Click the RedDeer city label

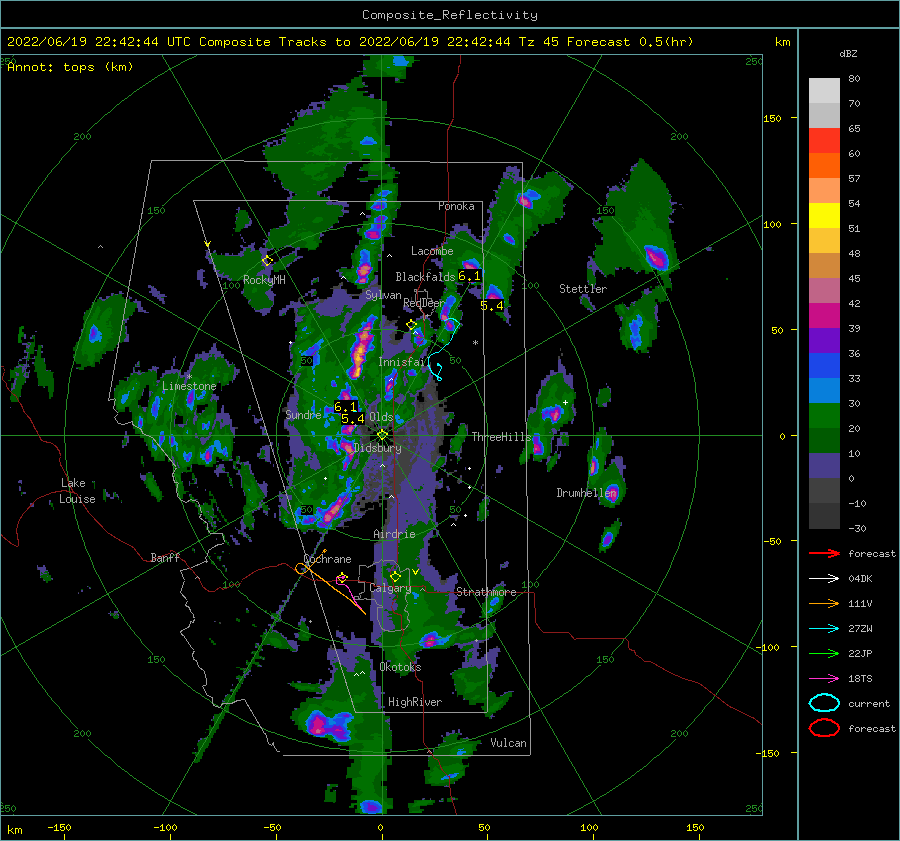point(424,303)
